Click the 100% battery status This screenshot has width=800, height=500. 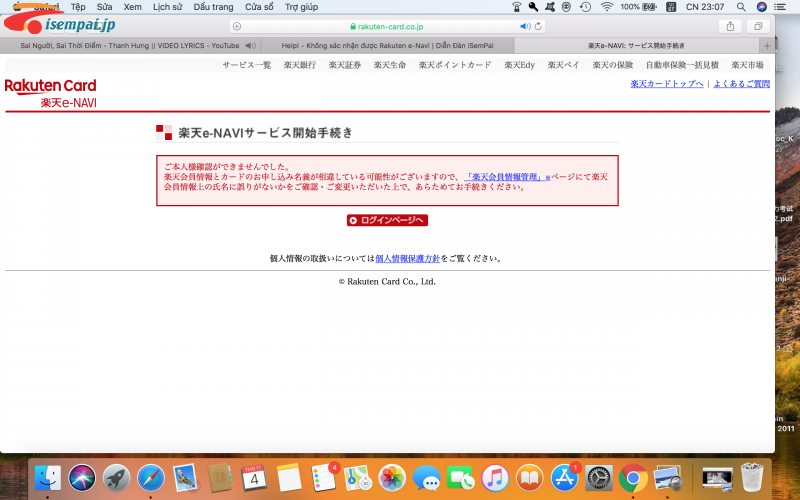click(x=638, y=7)
